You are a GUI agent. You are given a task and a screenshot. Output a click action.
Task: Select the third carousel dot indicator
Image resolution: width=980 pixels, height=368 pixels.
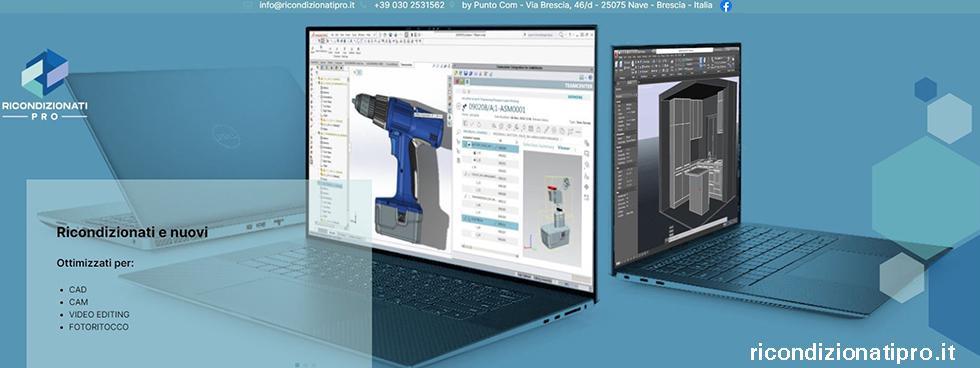(x=313, y=364)
